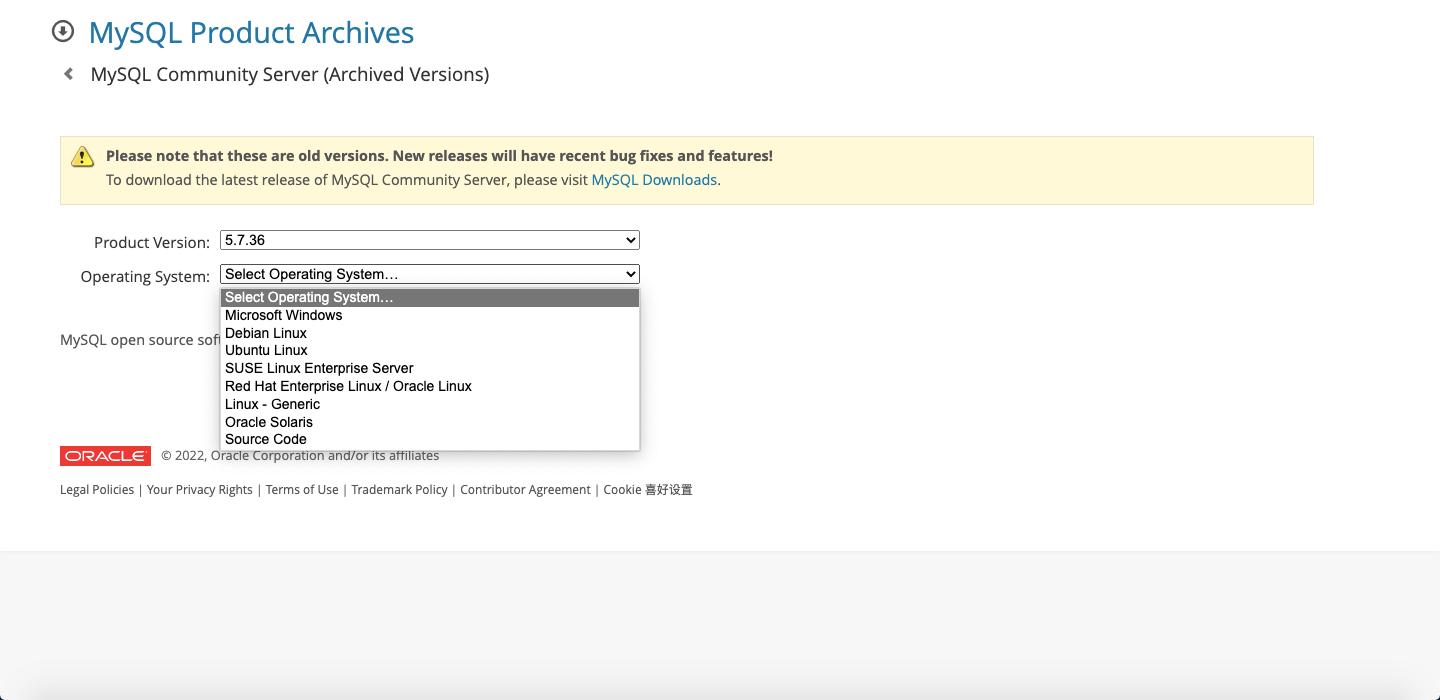Select Red Hat Enterprise Linux / Oracle Linux
The image size is (1440, 700).
point(430,386)
